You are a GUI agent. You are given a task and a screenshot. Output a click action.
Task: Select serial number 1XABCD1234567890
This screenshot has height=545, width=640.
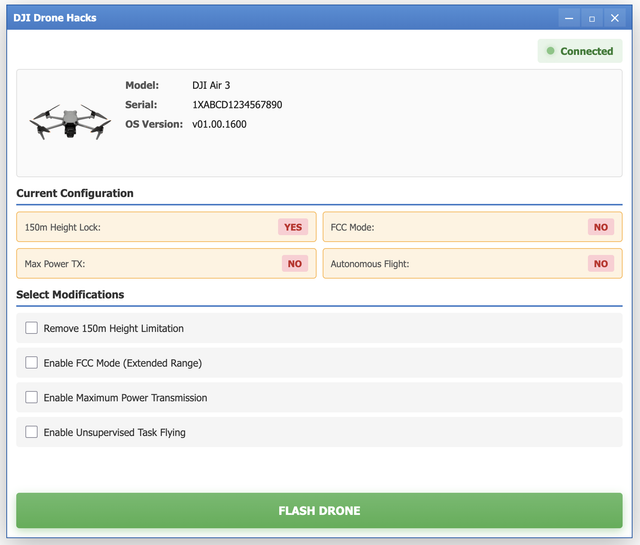[237, 105]
